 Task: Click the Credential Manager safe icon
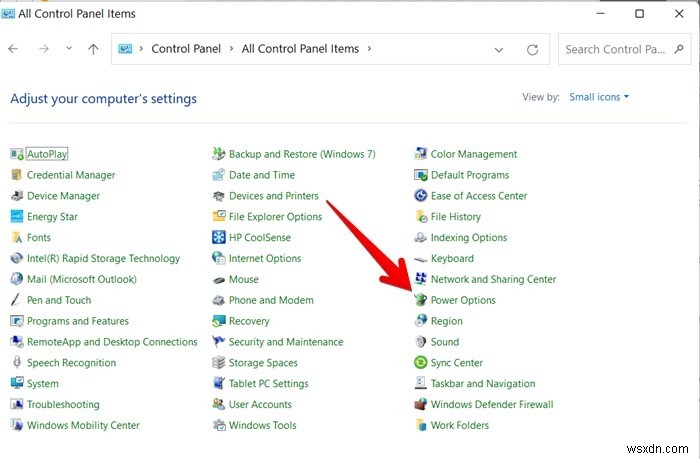[17, 175]
